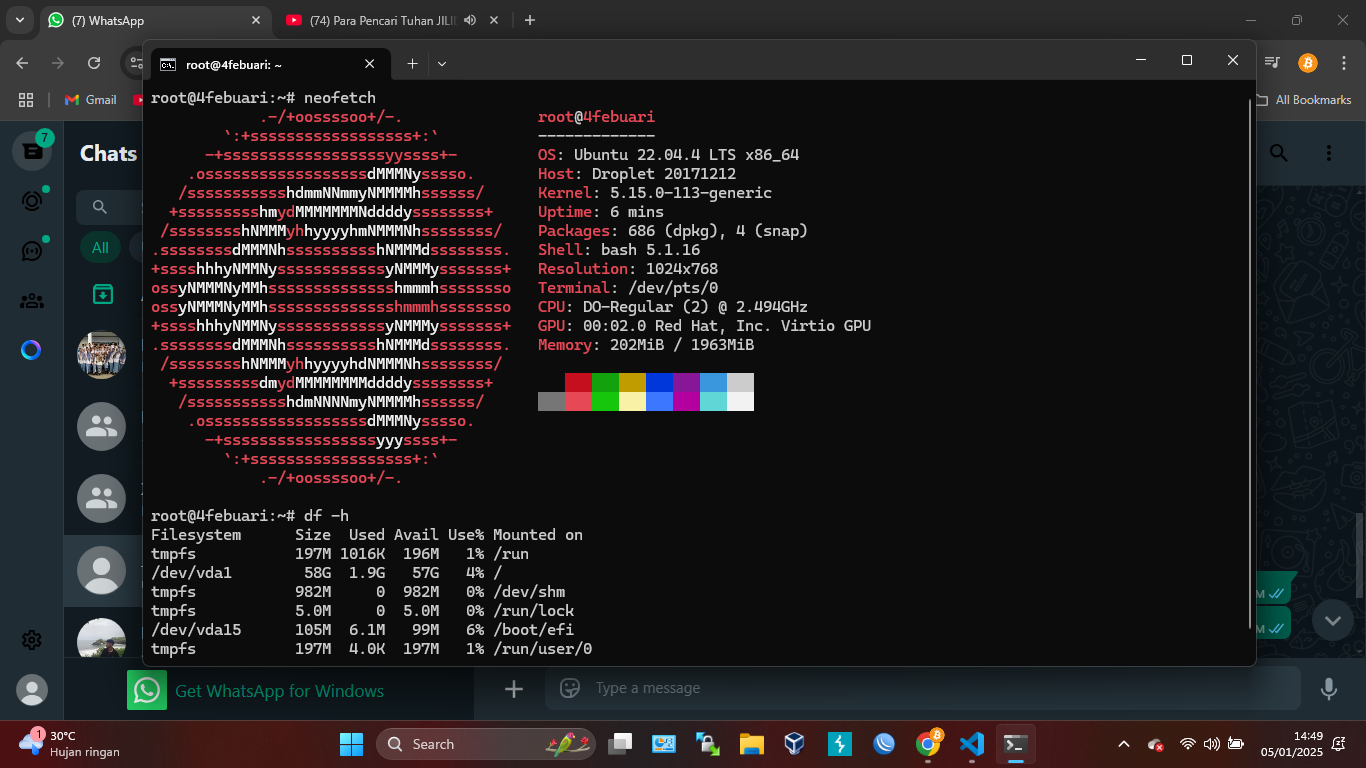1366x768 pixels.
Task: Close the YouTube Chrome tab
Action: (x=495, y=20)
